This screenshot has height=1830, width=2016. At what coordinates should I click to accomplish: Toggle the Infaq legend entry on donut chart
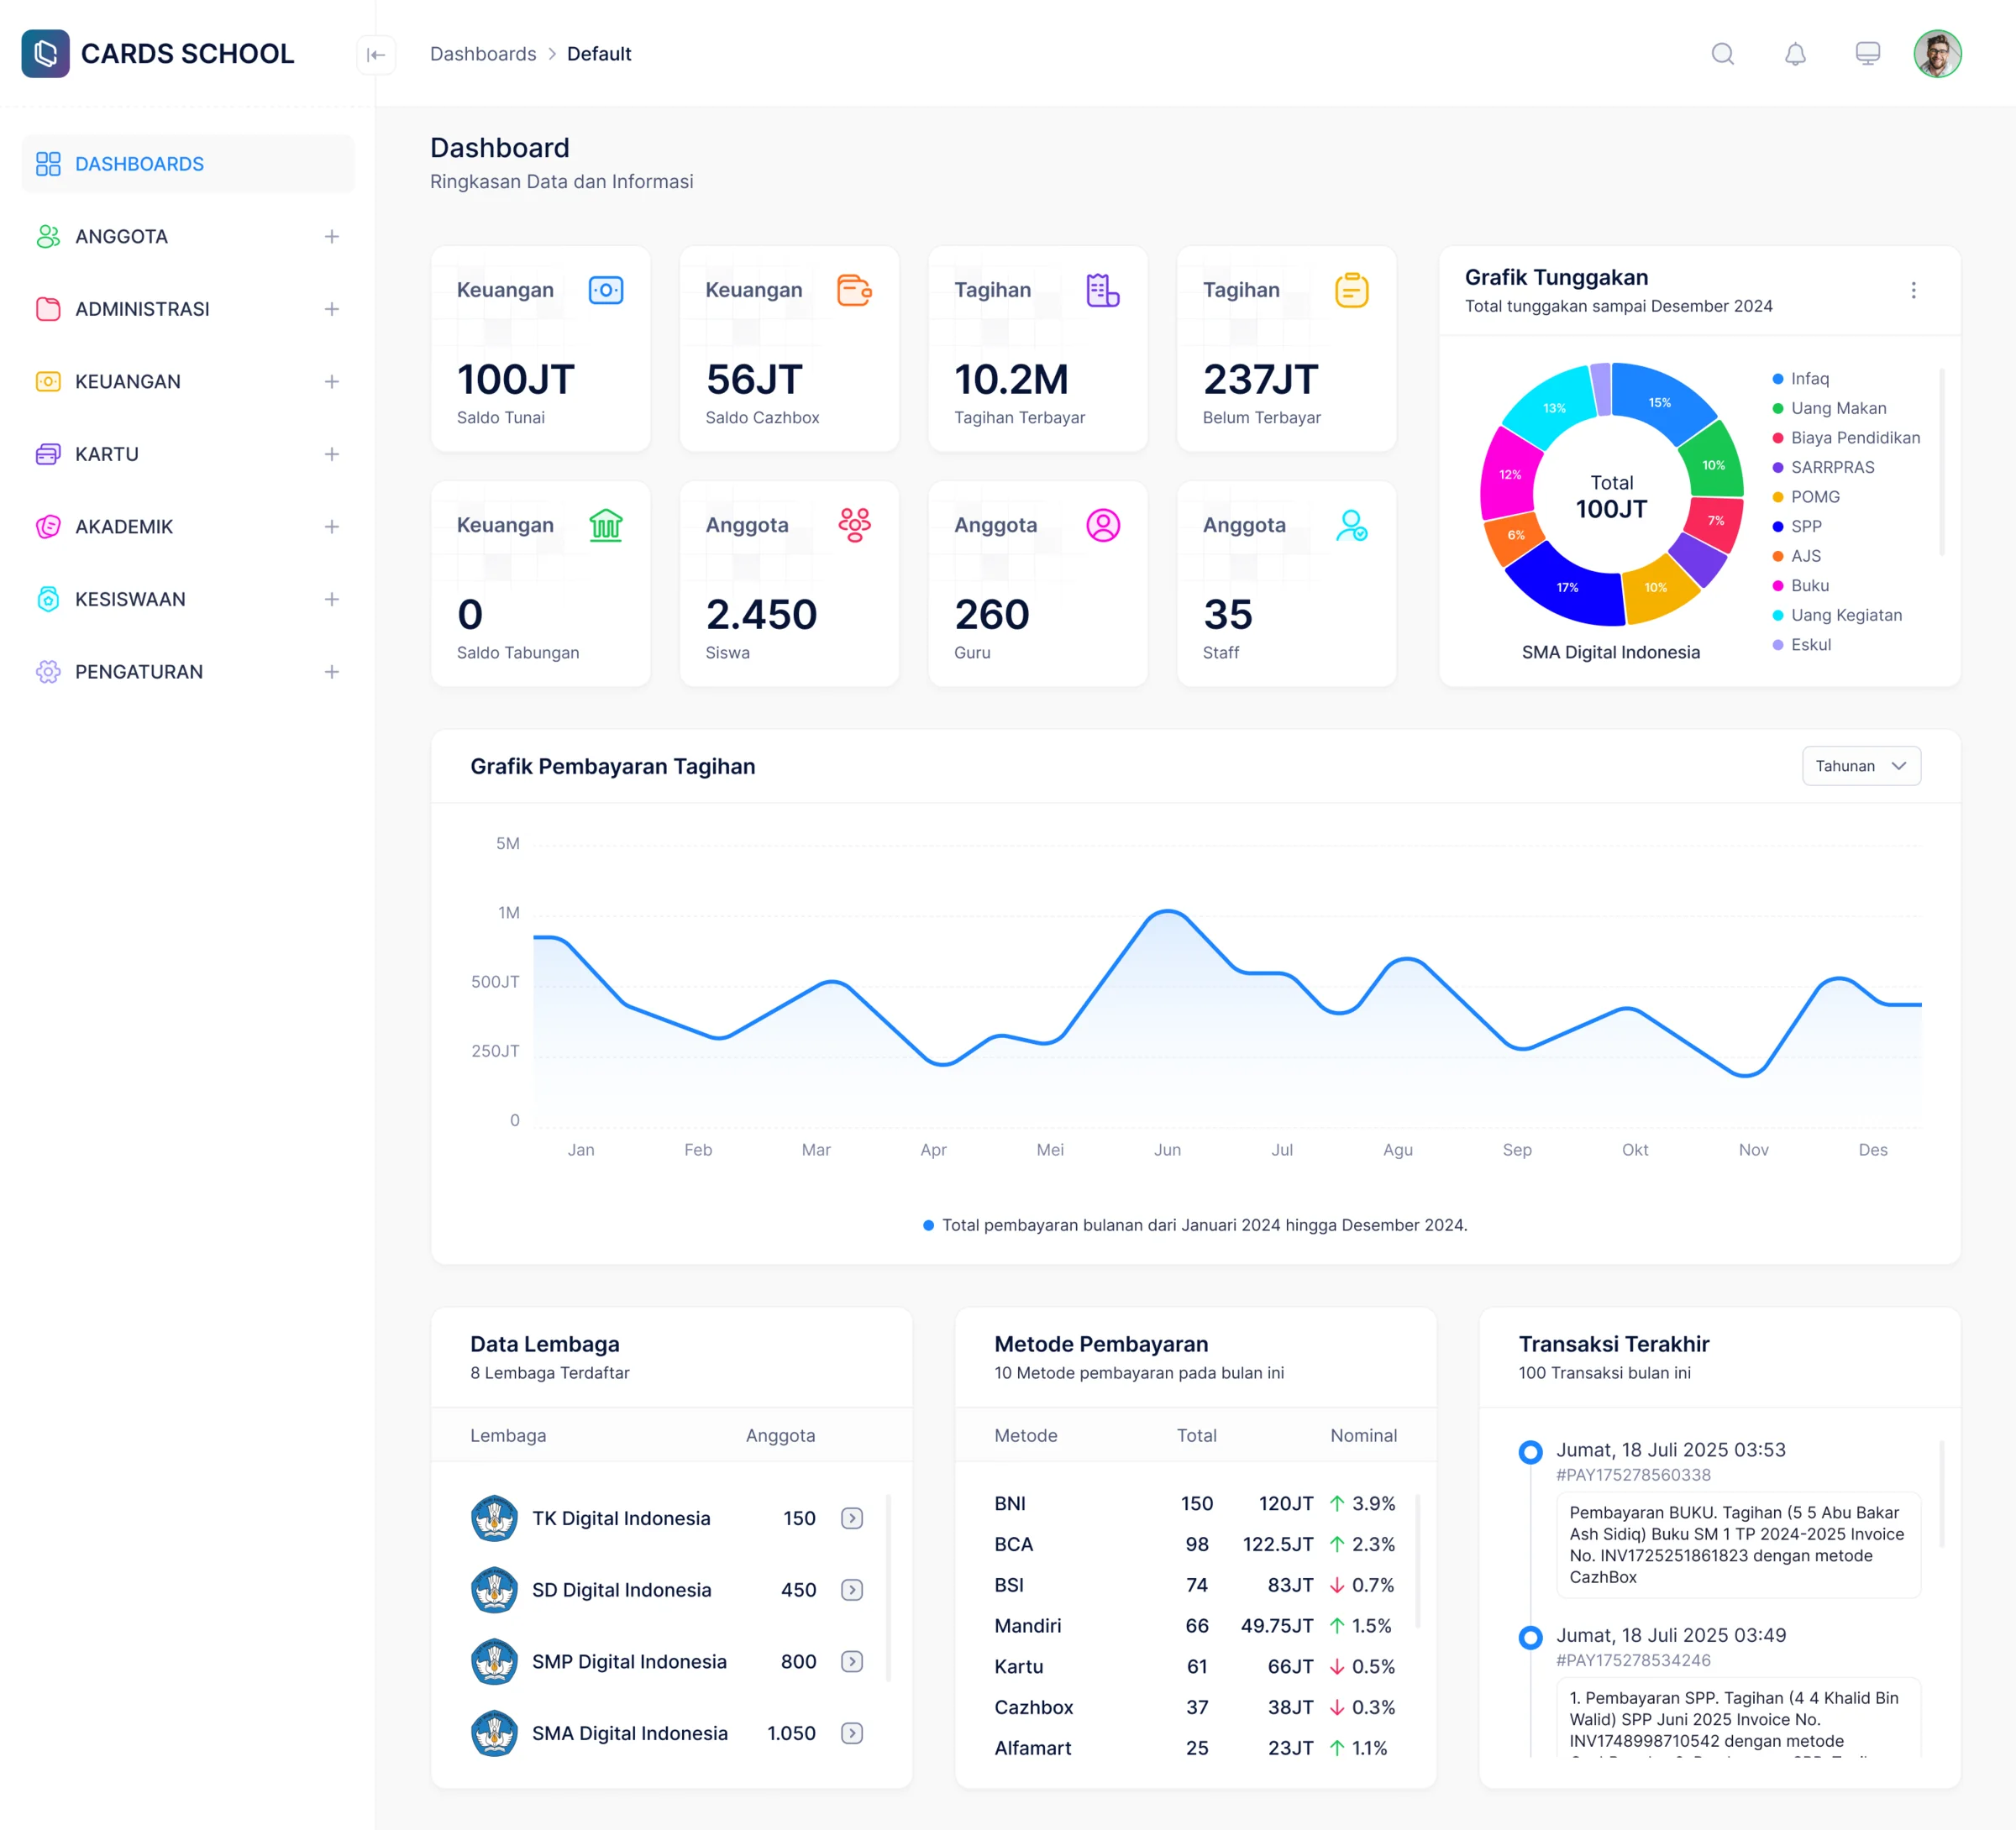pyautogui.click(x=1810, y=378)
